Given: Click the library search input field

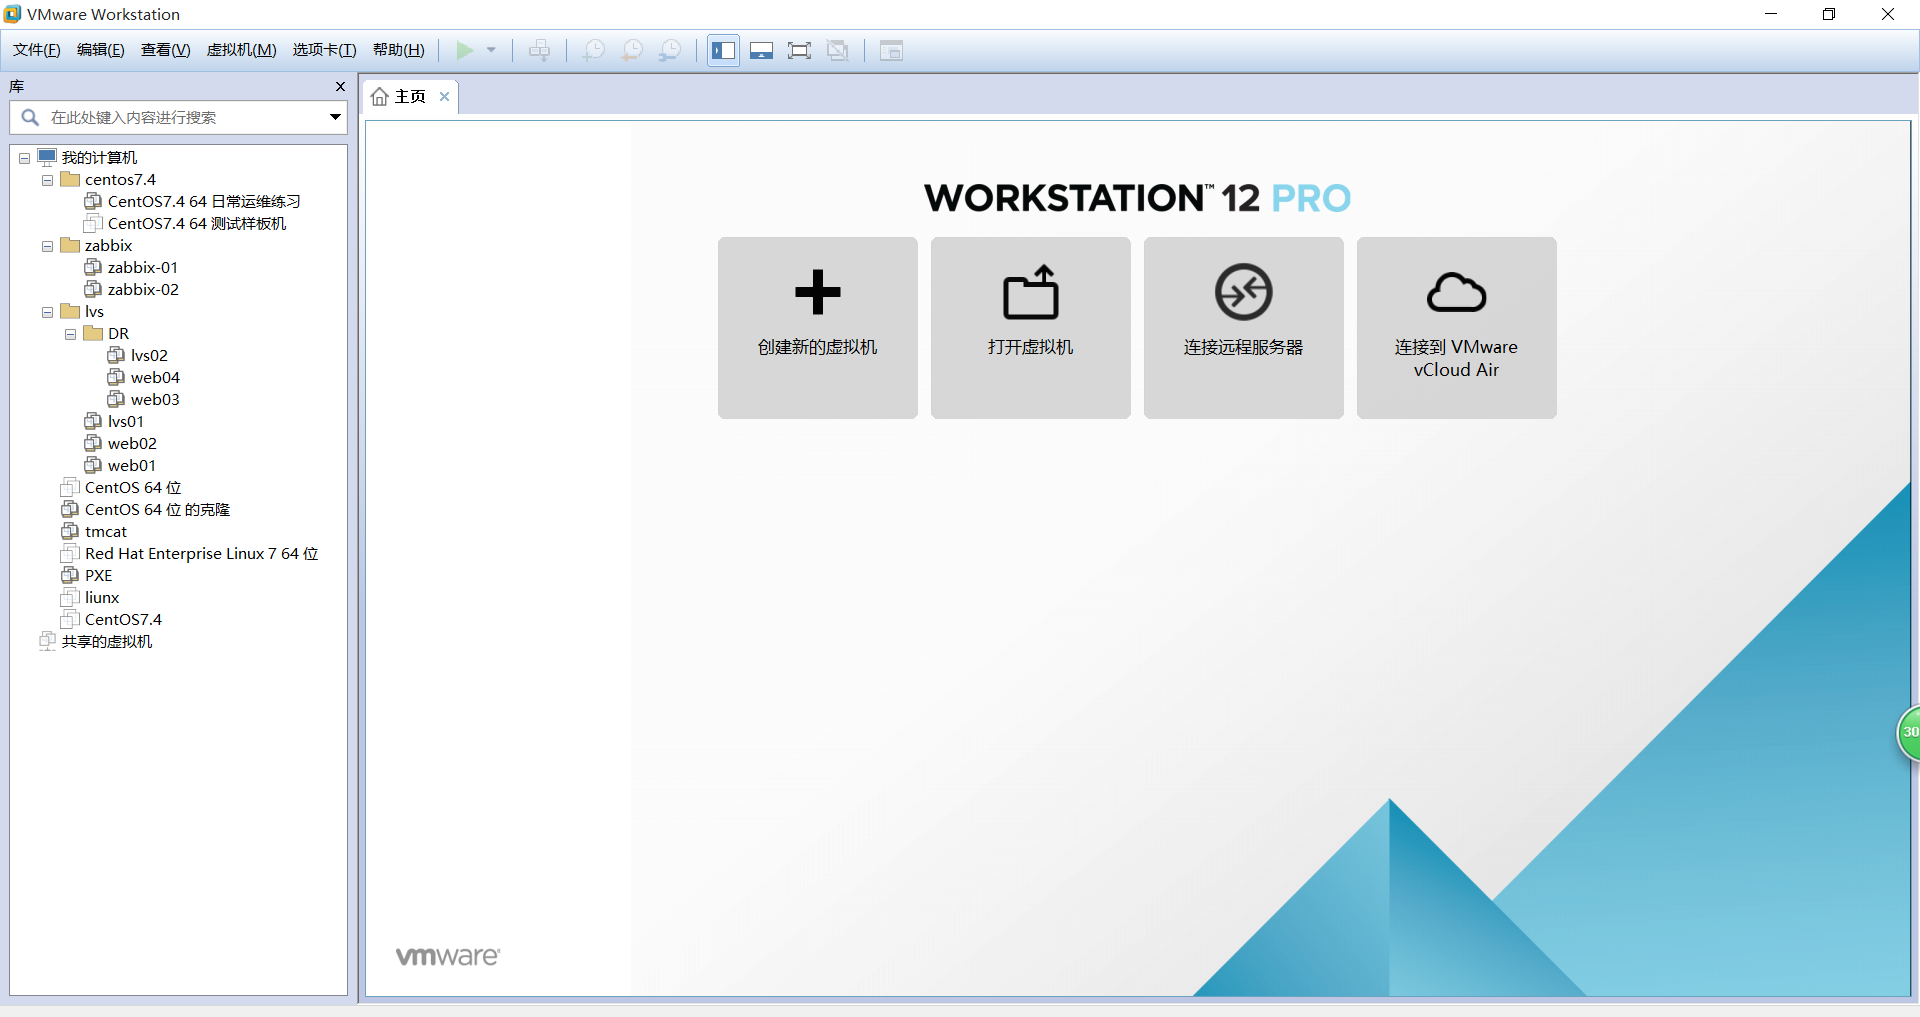Looking at the screenshot, I should click(179, 117).
